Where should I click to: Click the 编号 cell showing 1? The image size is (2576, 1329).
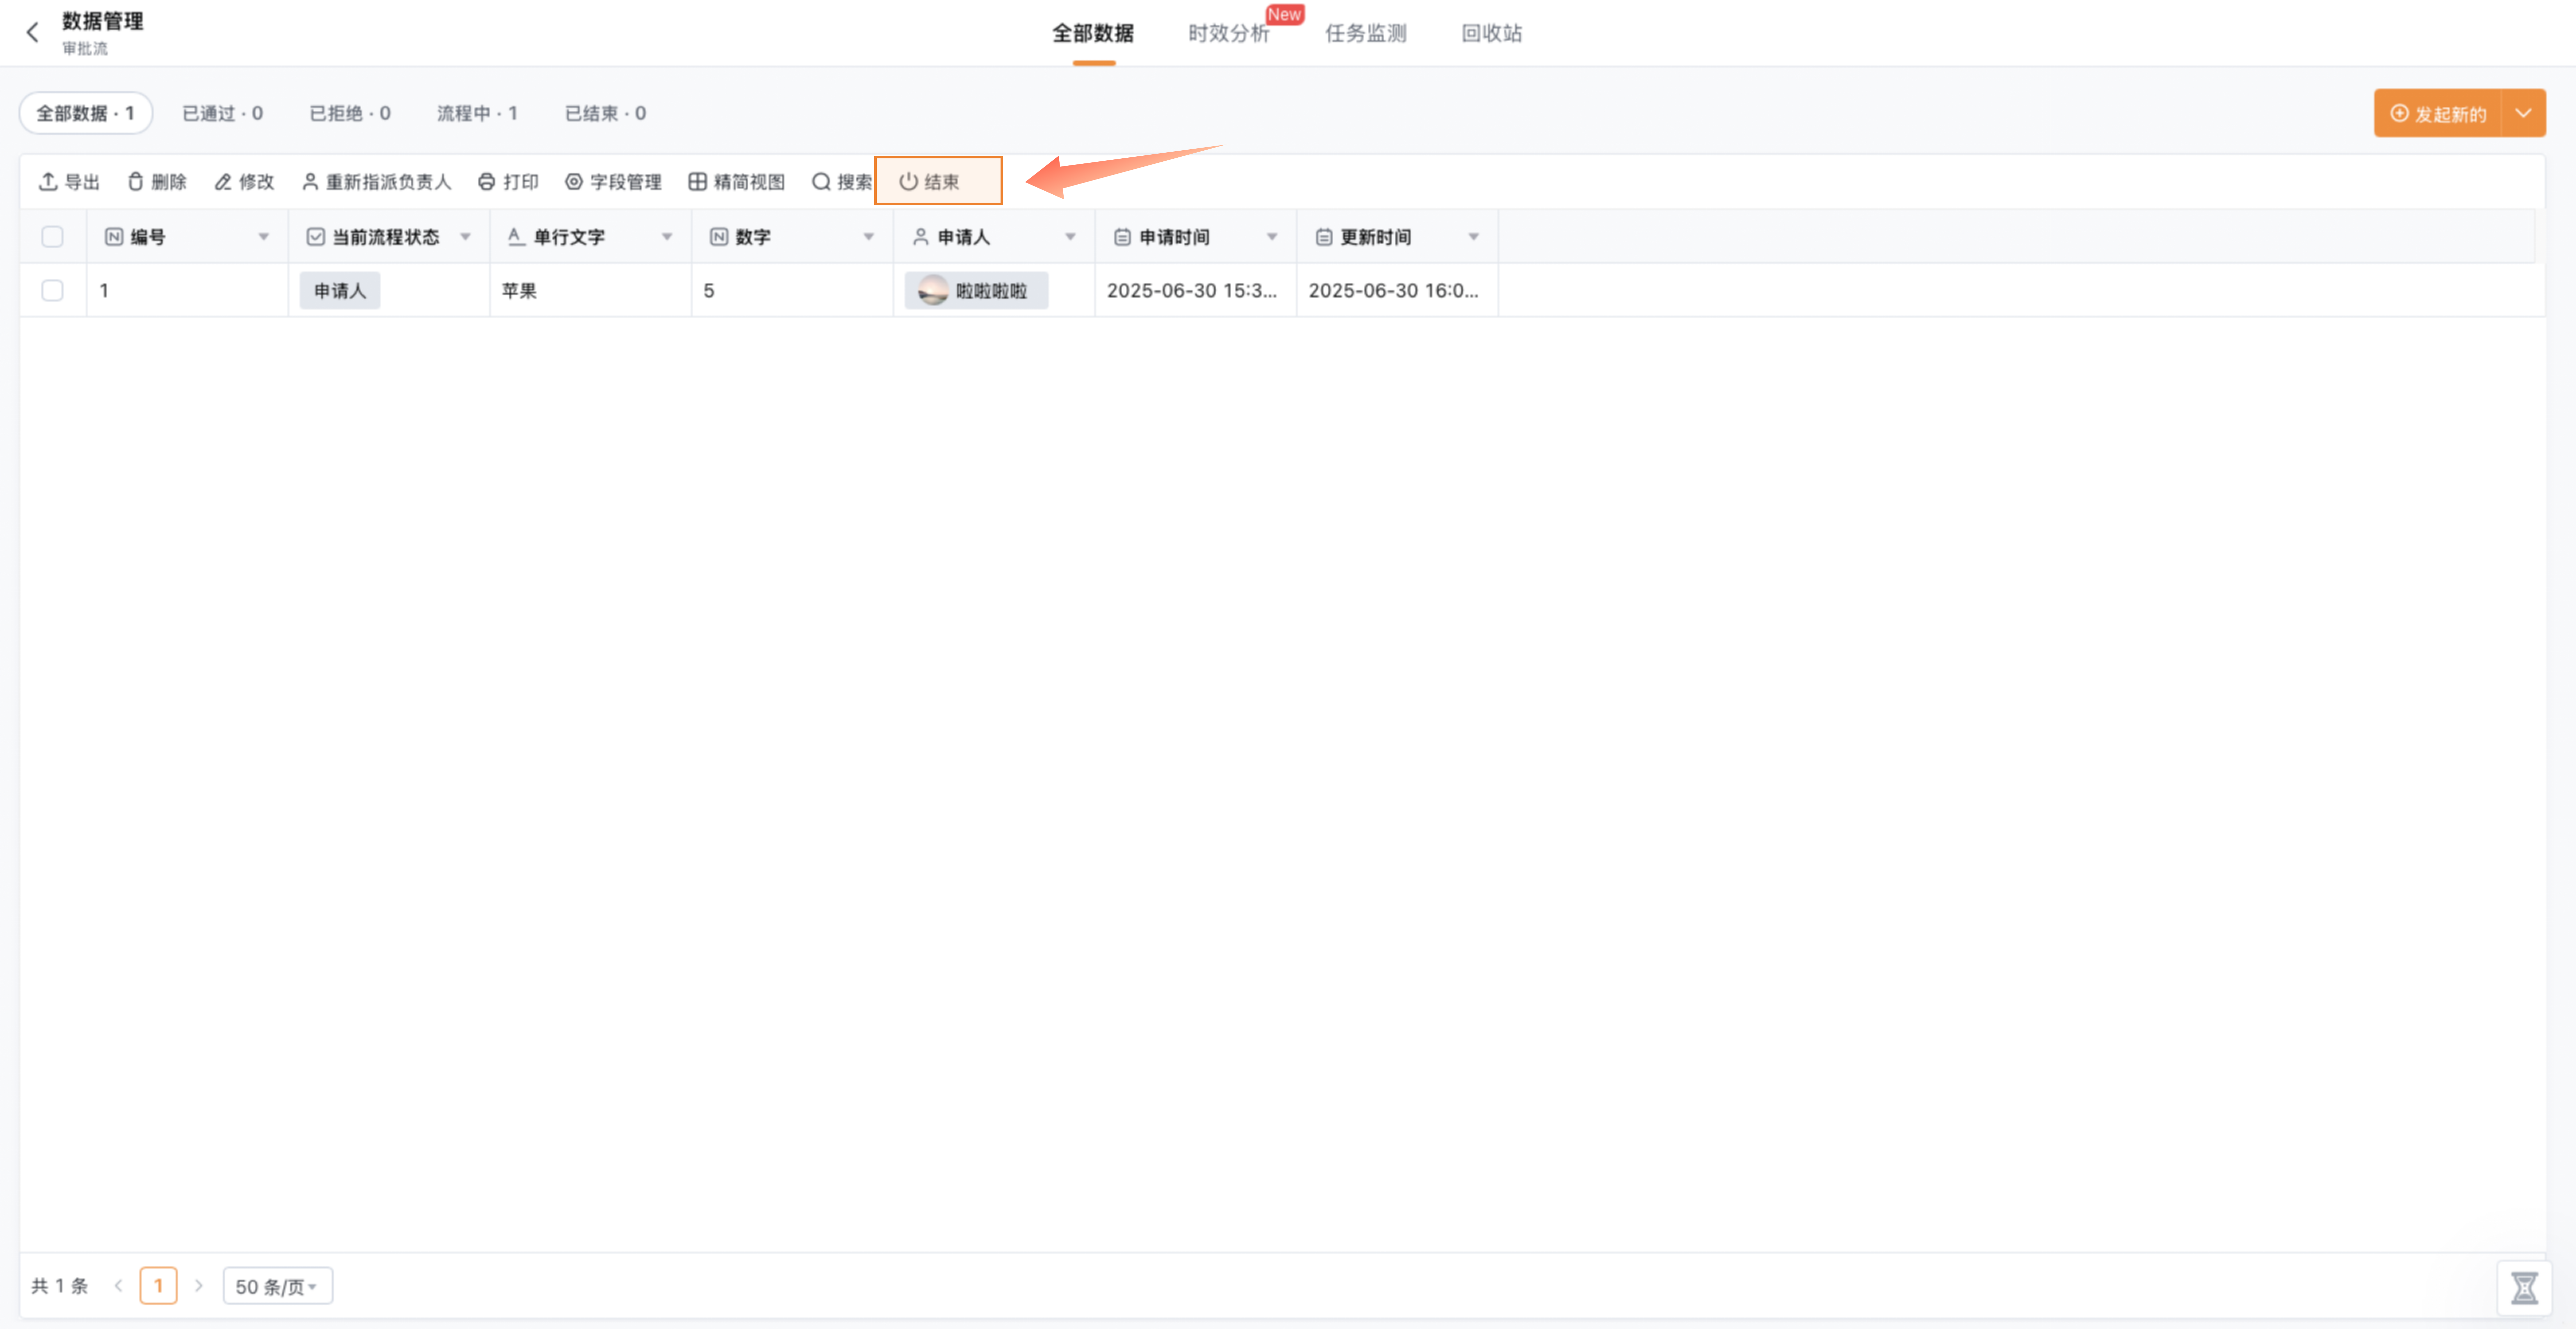pyautogui.click(x=188, y=291)
